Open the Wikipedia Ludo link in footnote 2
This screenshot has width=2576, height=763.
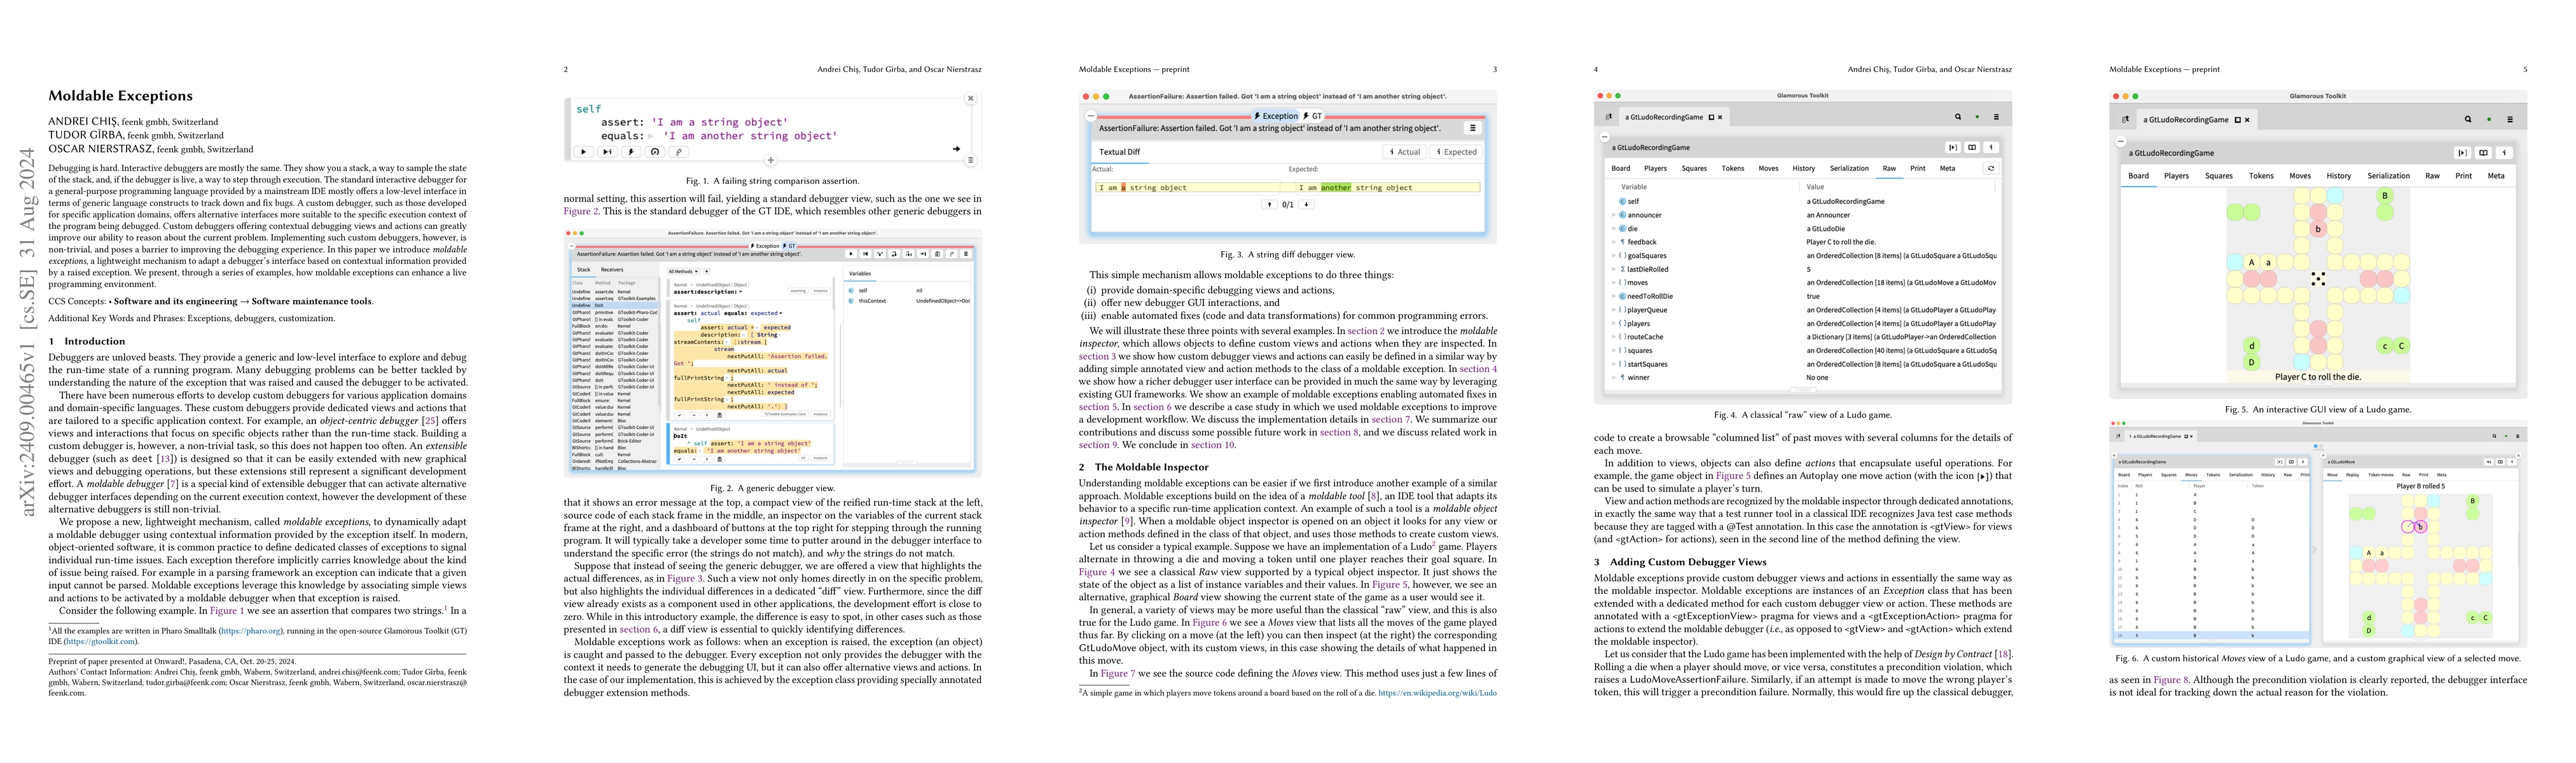[x=1437, y=693]
